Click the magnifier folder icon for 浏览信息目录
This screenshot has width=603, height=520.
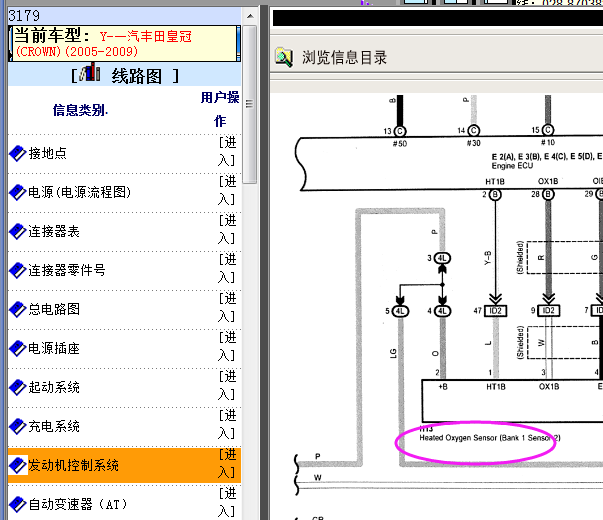coord(284,58)
